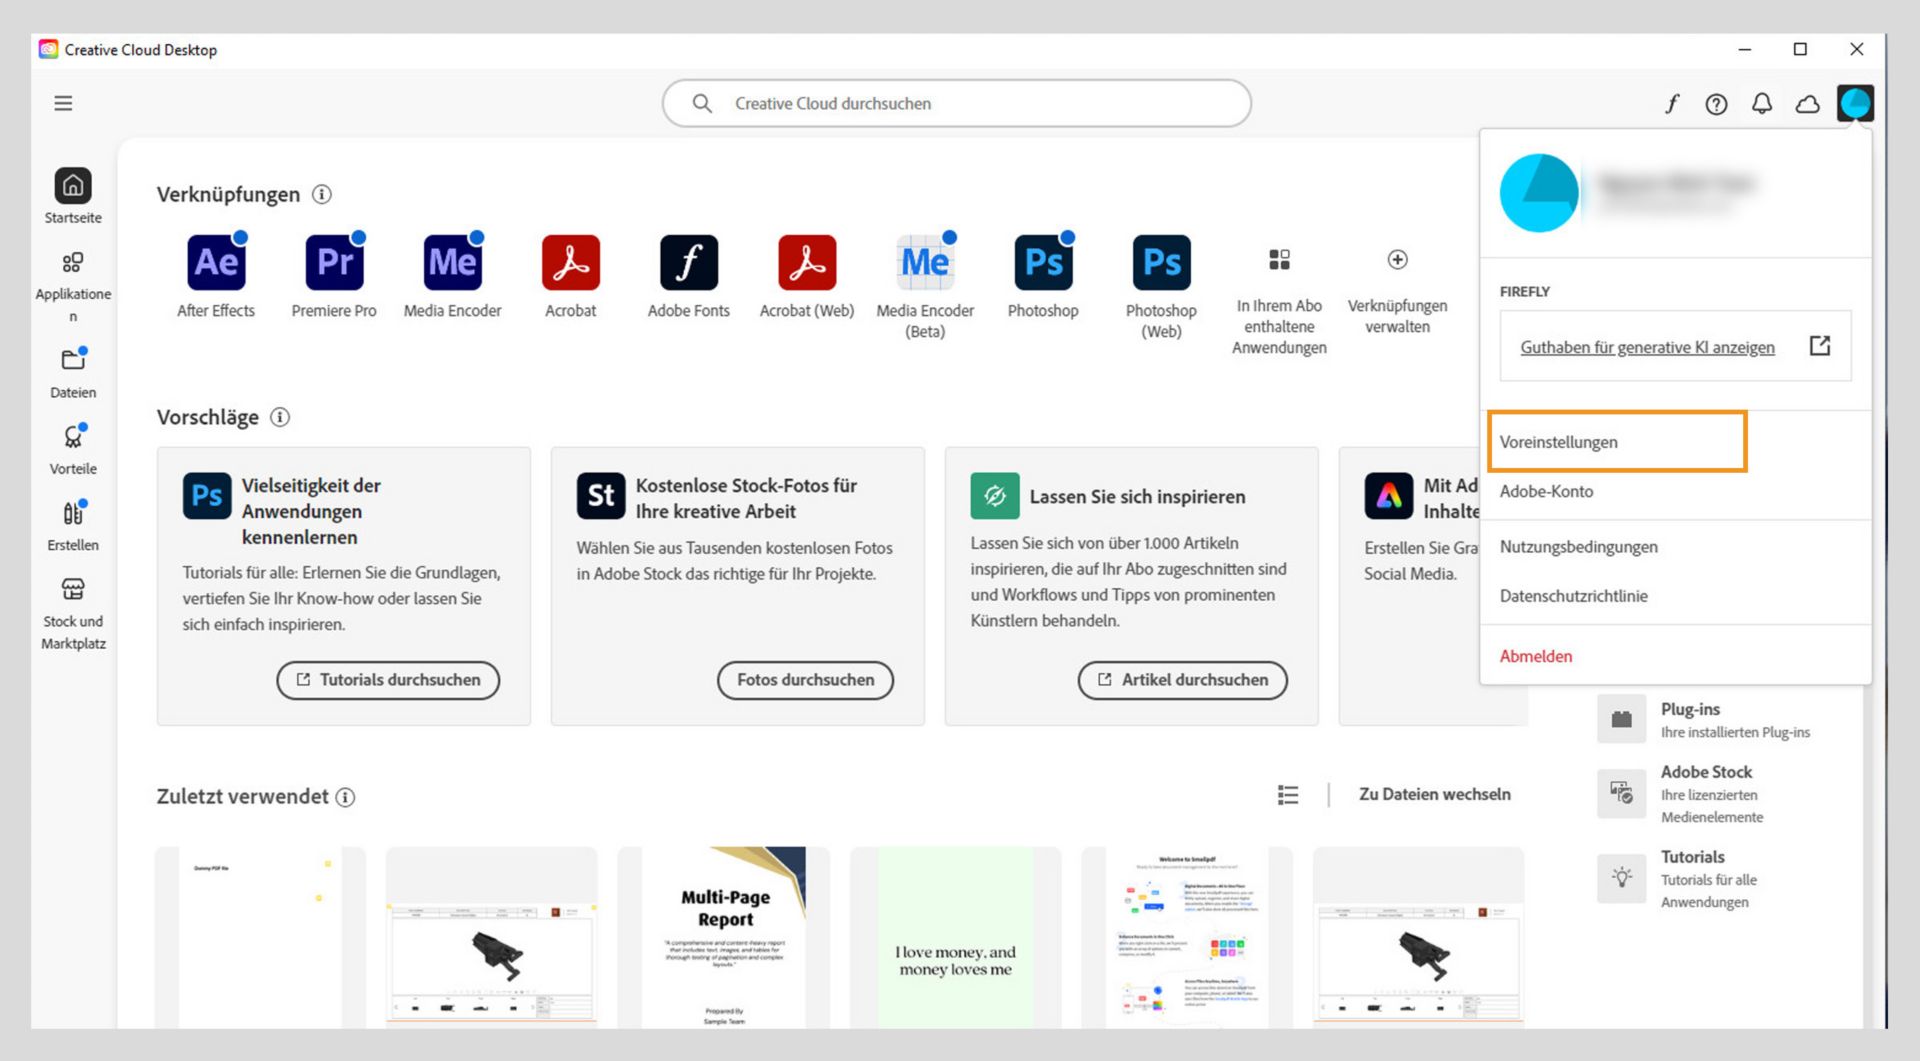Open the 'Lassen Sie sich inspirieren' card

click(1131, 586)
